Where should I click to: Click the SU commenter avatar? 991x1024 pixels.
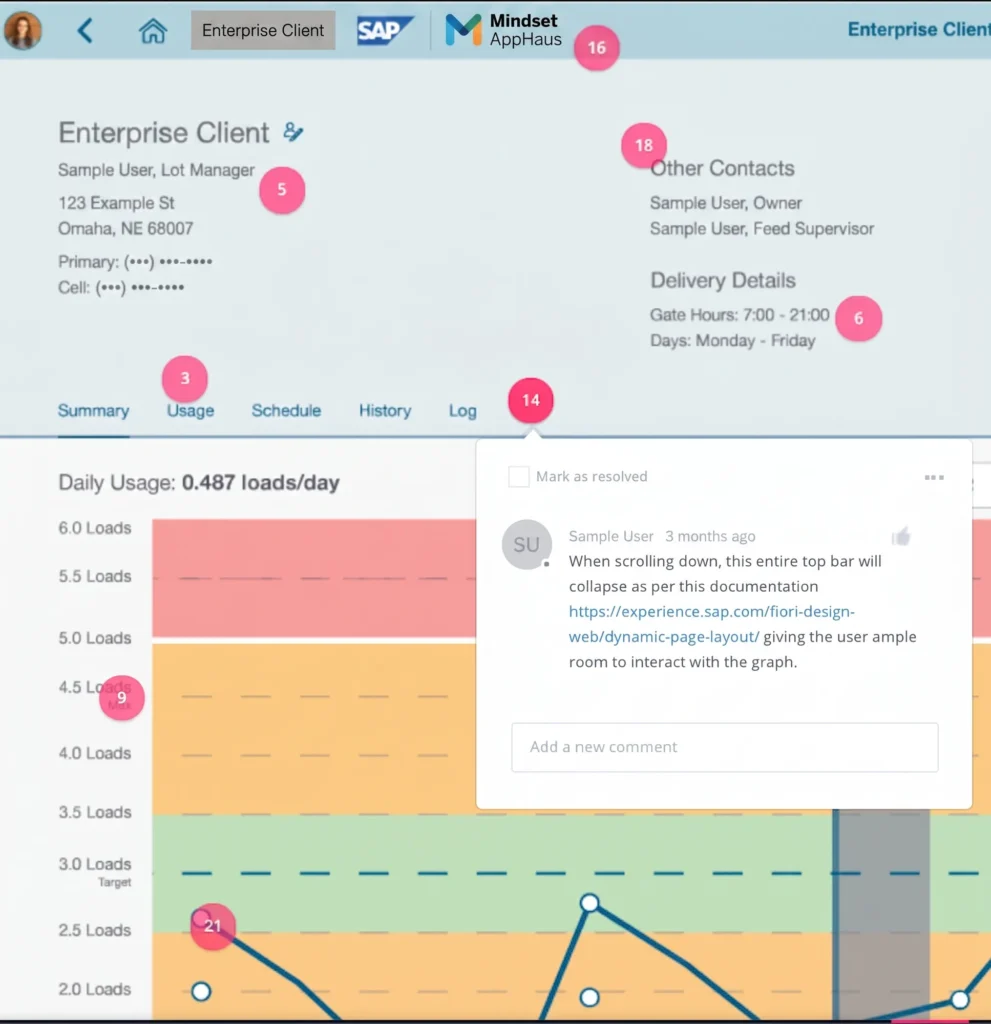(x=527, y=544)
